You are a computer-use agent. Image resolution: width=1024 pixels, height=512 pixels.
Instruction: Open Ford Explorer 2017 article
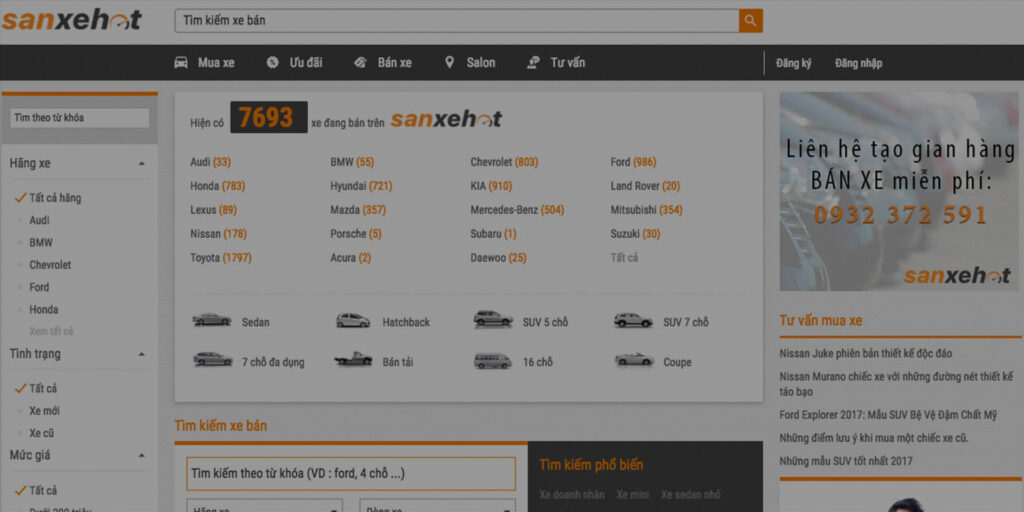point(888,415)
